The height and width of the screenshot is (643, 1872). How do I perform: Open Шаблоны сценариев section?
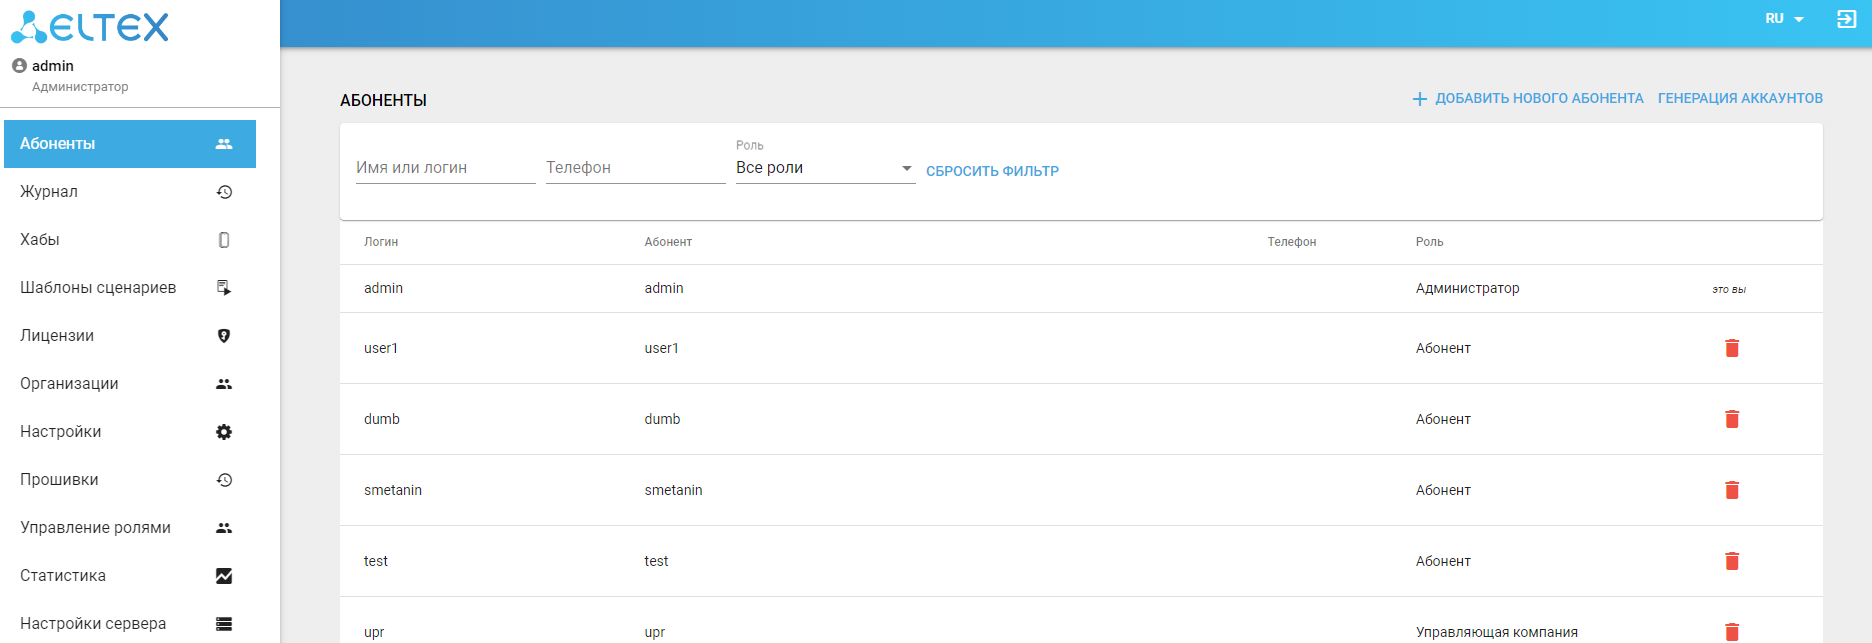pyautogui.click(x=130, y=288)
